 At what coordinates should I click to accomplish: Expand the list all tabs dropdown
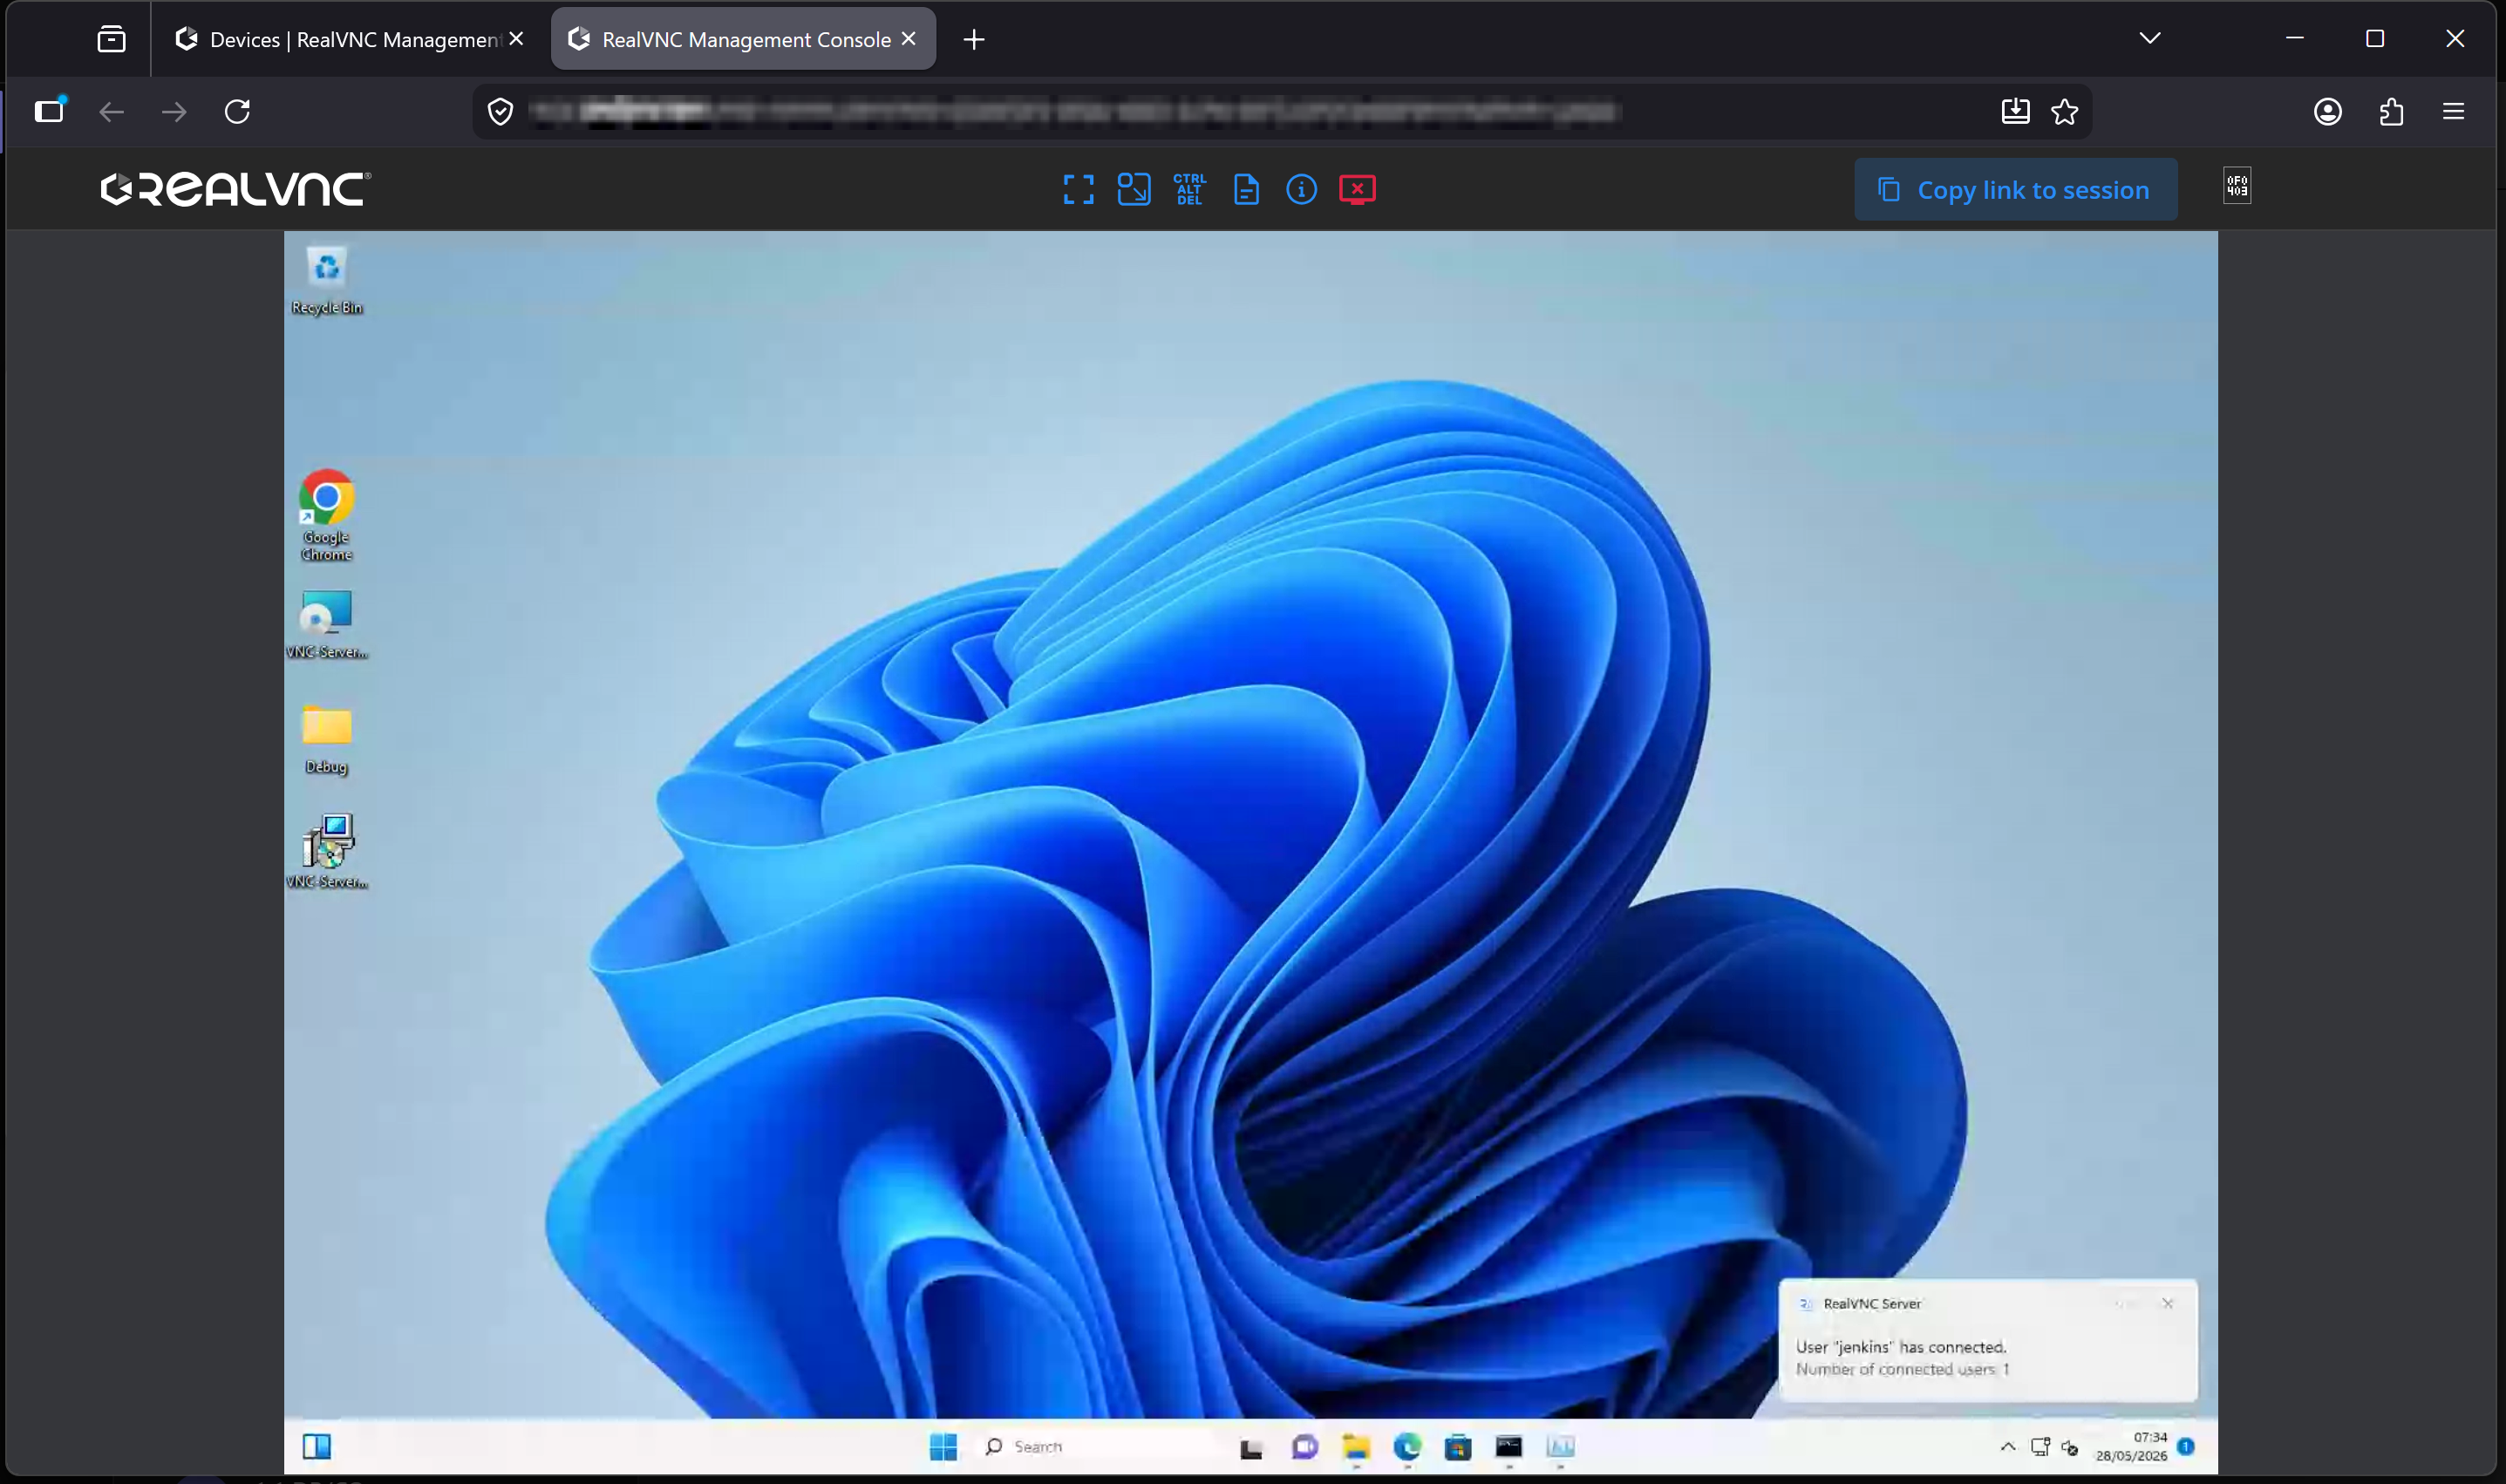2150,38
